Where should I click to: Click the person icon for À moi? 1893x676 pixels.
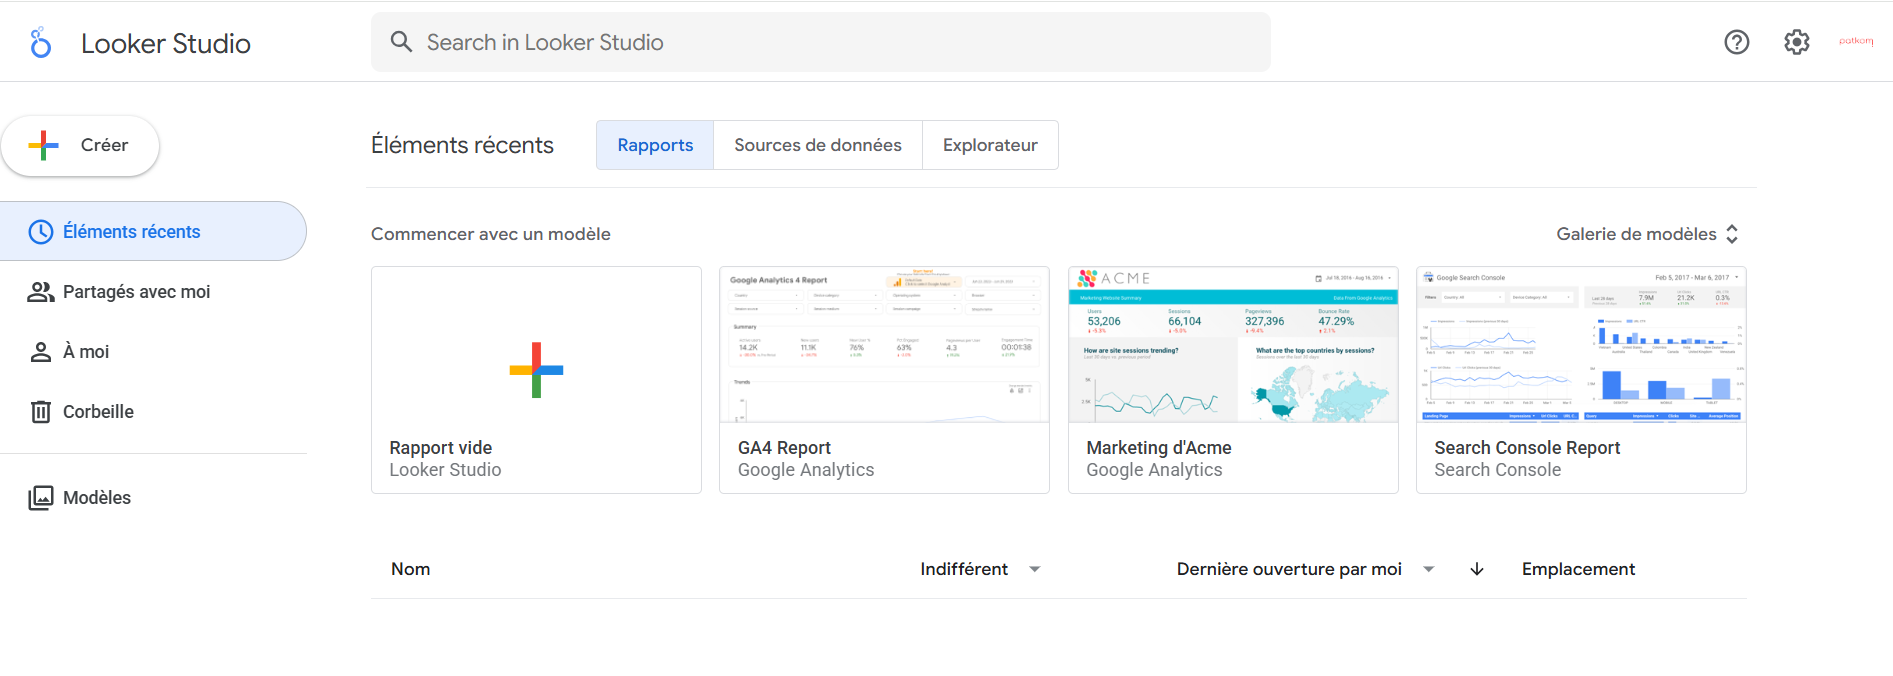41,352
